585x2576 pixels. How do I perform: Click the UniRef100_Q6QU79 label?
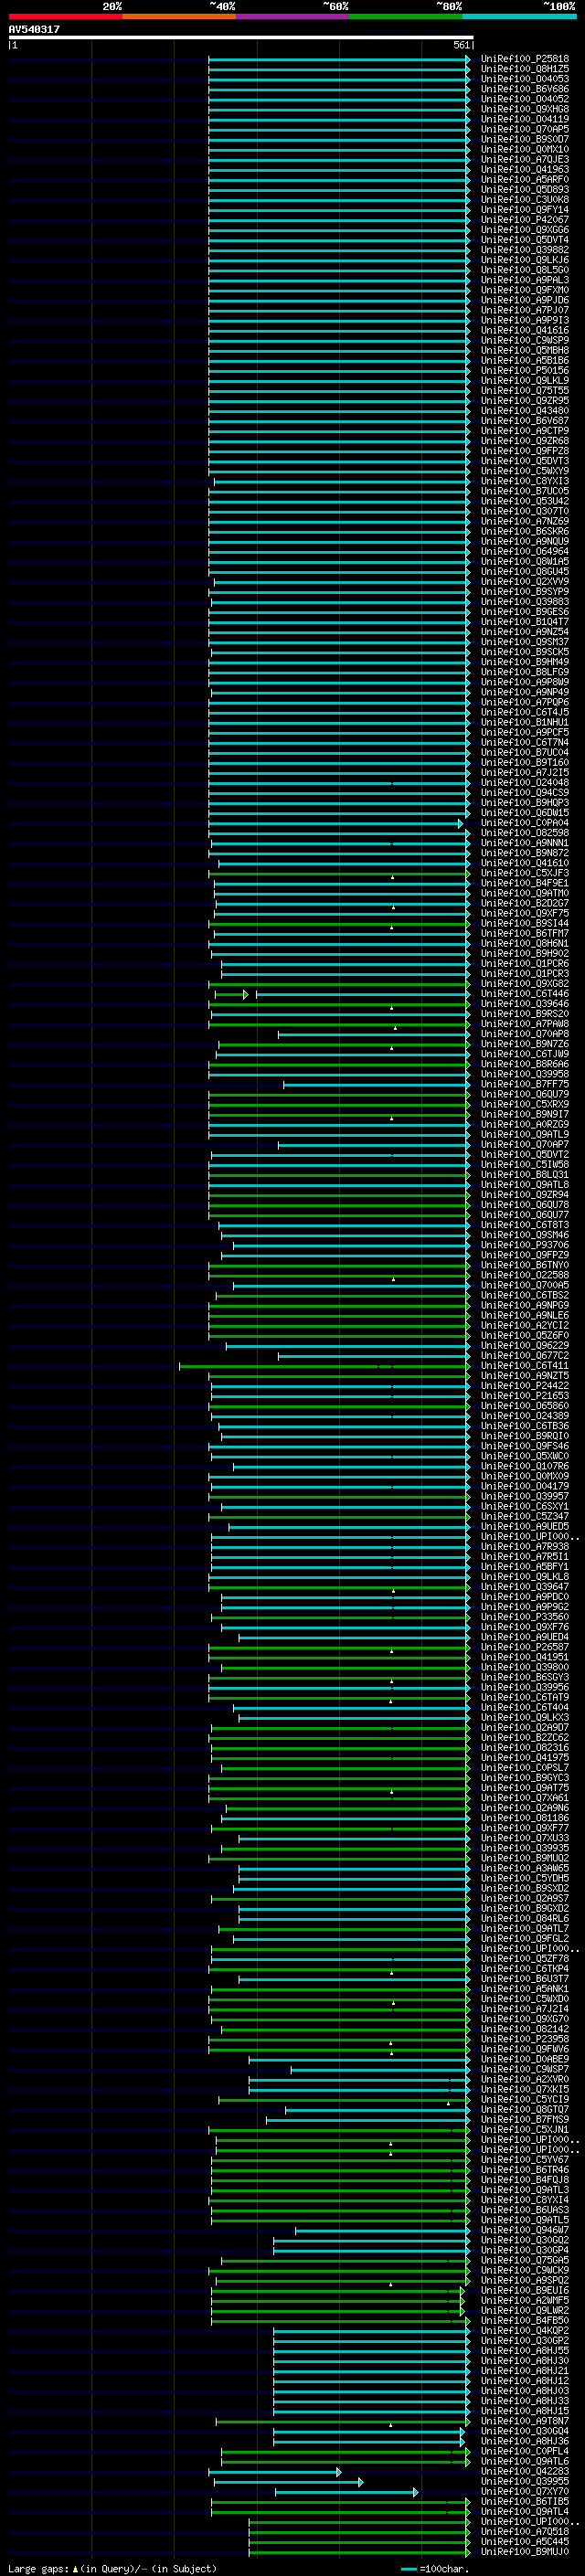click(525, 1094)
